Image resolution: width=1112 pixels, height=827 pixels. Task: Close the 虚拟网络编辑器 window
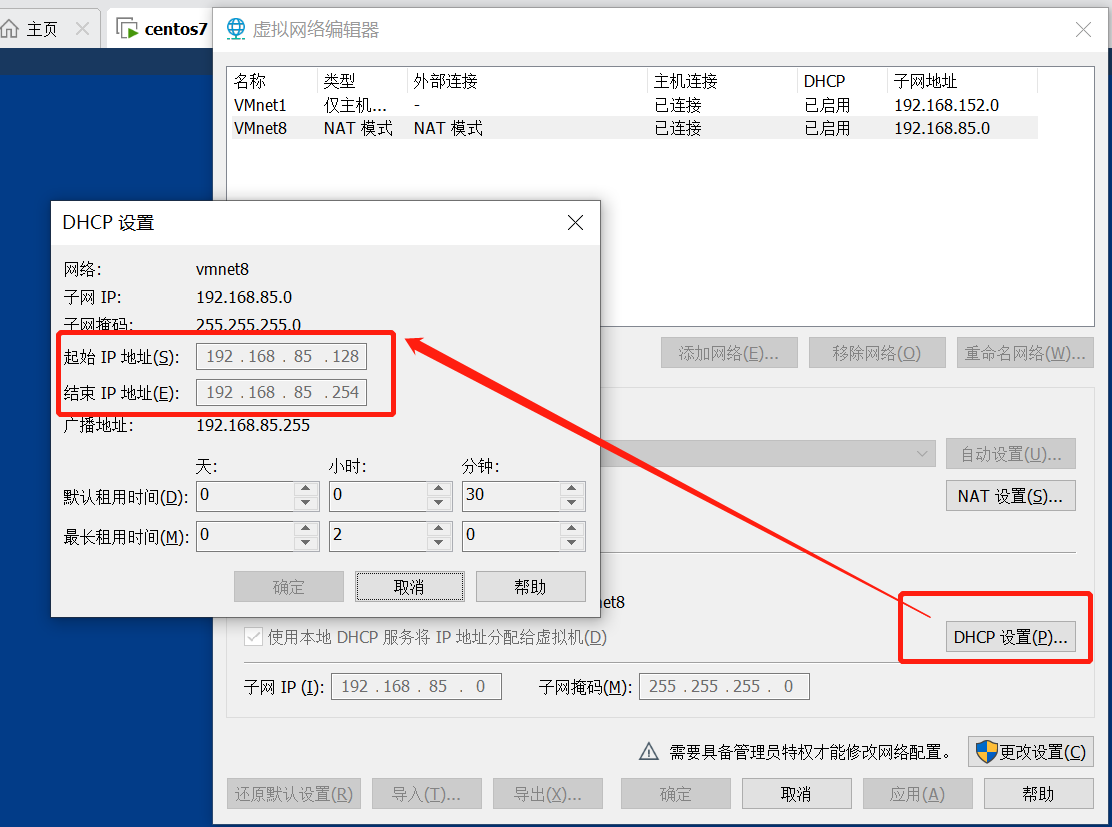pyautogui.click(x=1083, y=29)
